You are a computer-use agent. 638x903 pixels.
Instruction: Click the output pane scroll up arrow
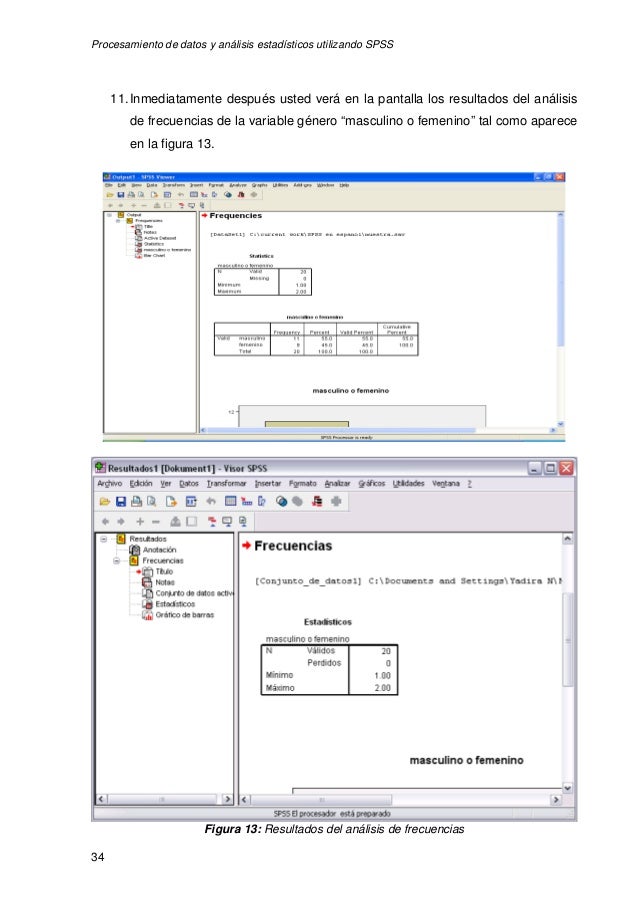567,538
